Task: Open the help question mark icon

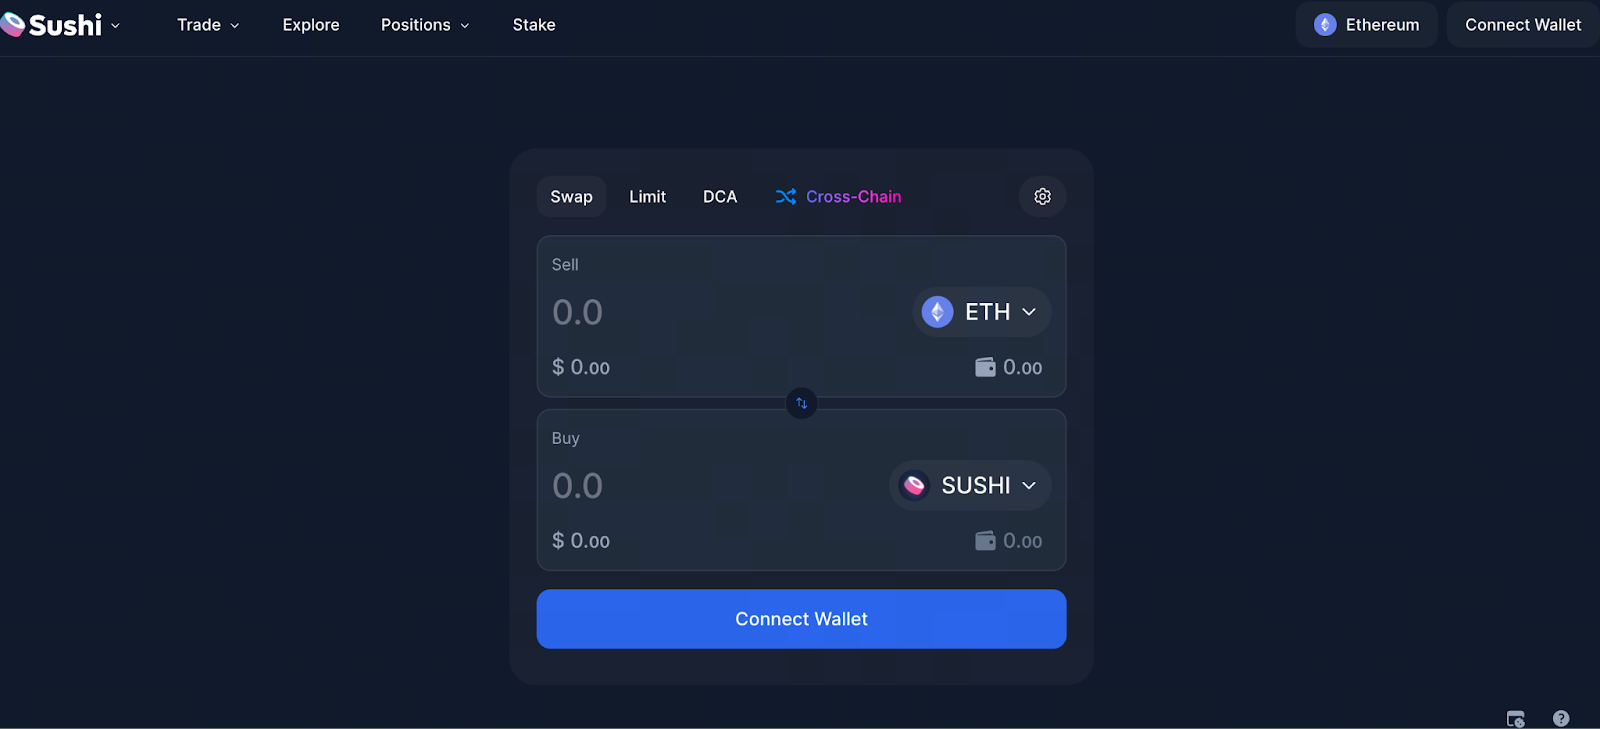Action: click(x=1560, y=718)
